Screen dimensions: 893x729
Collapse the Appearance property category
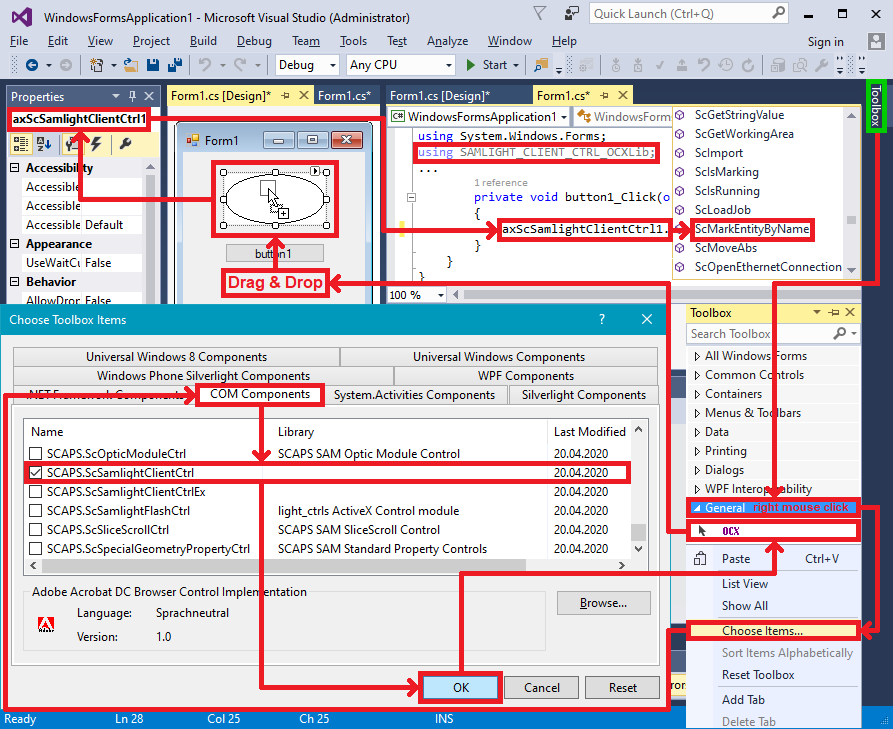15,244
